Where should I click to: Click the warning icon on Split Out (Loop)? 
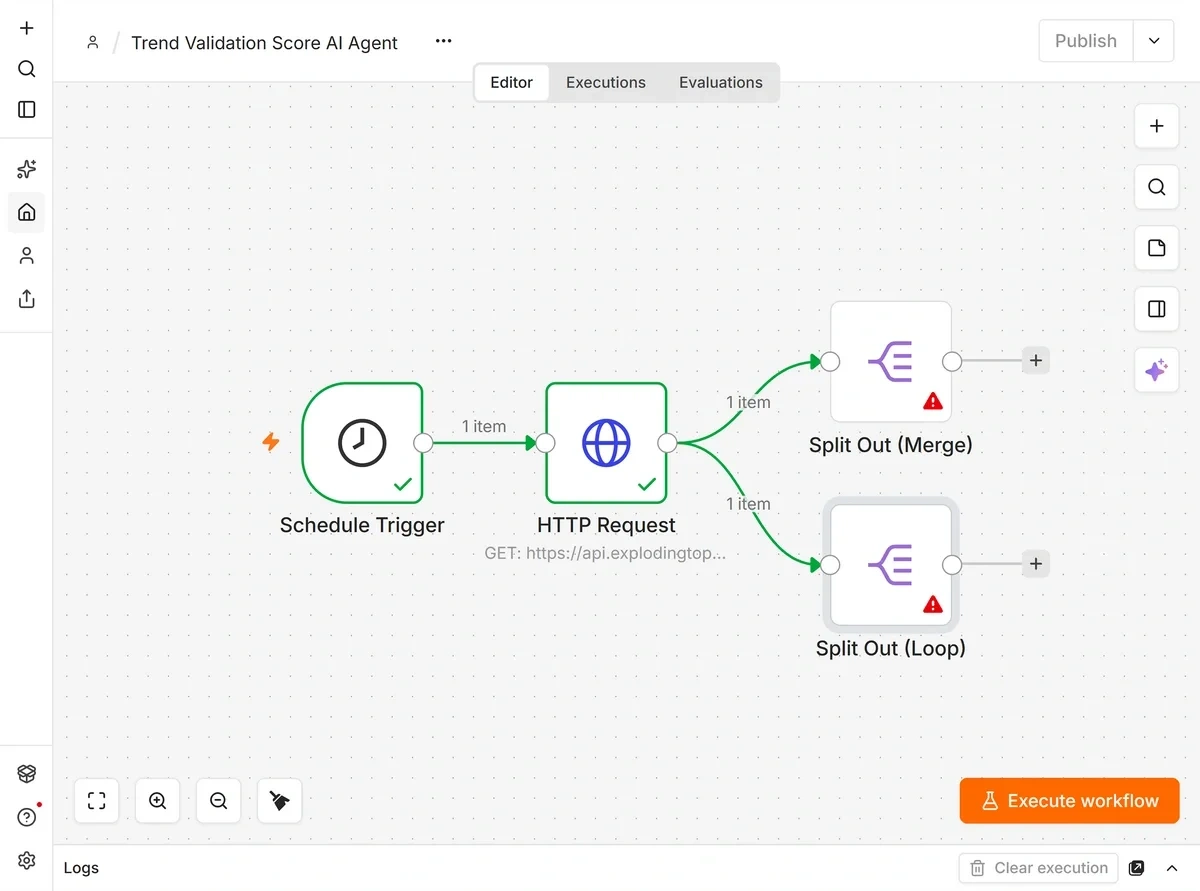pos(933,604)
